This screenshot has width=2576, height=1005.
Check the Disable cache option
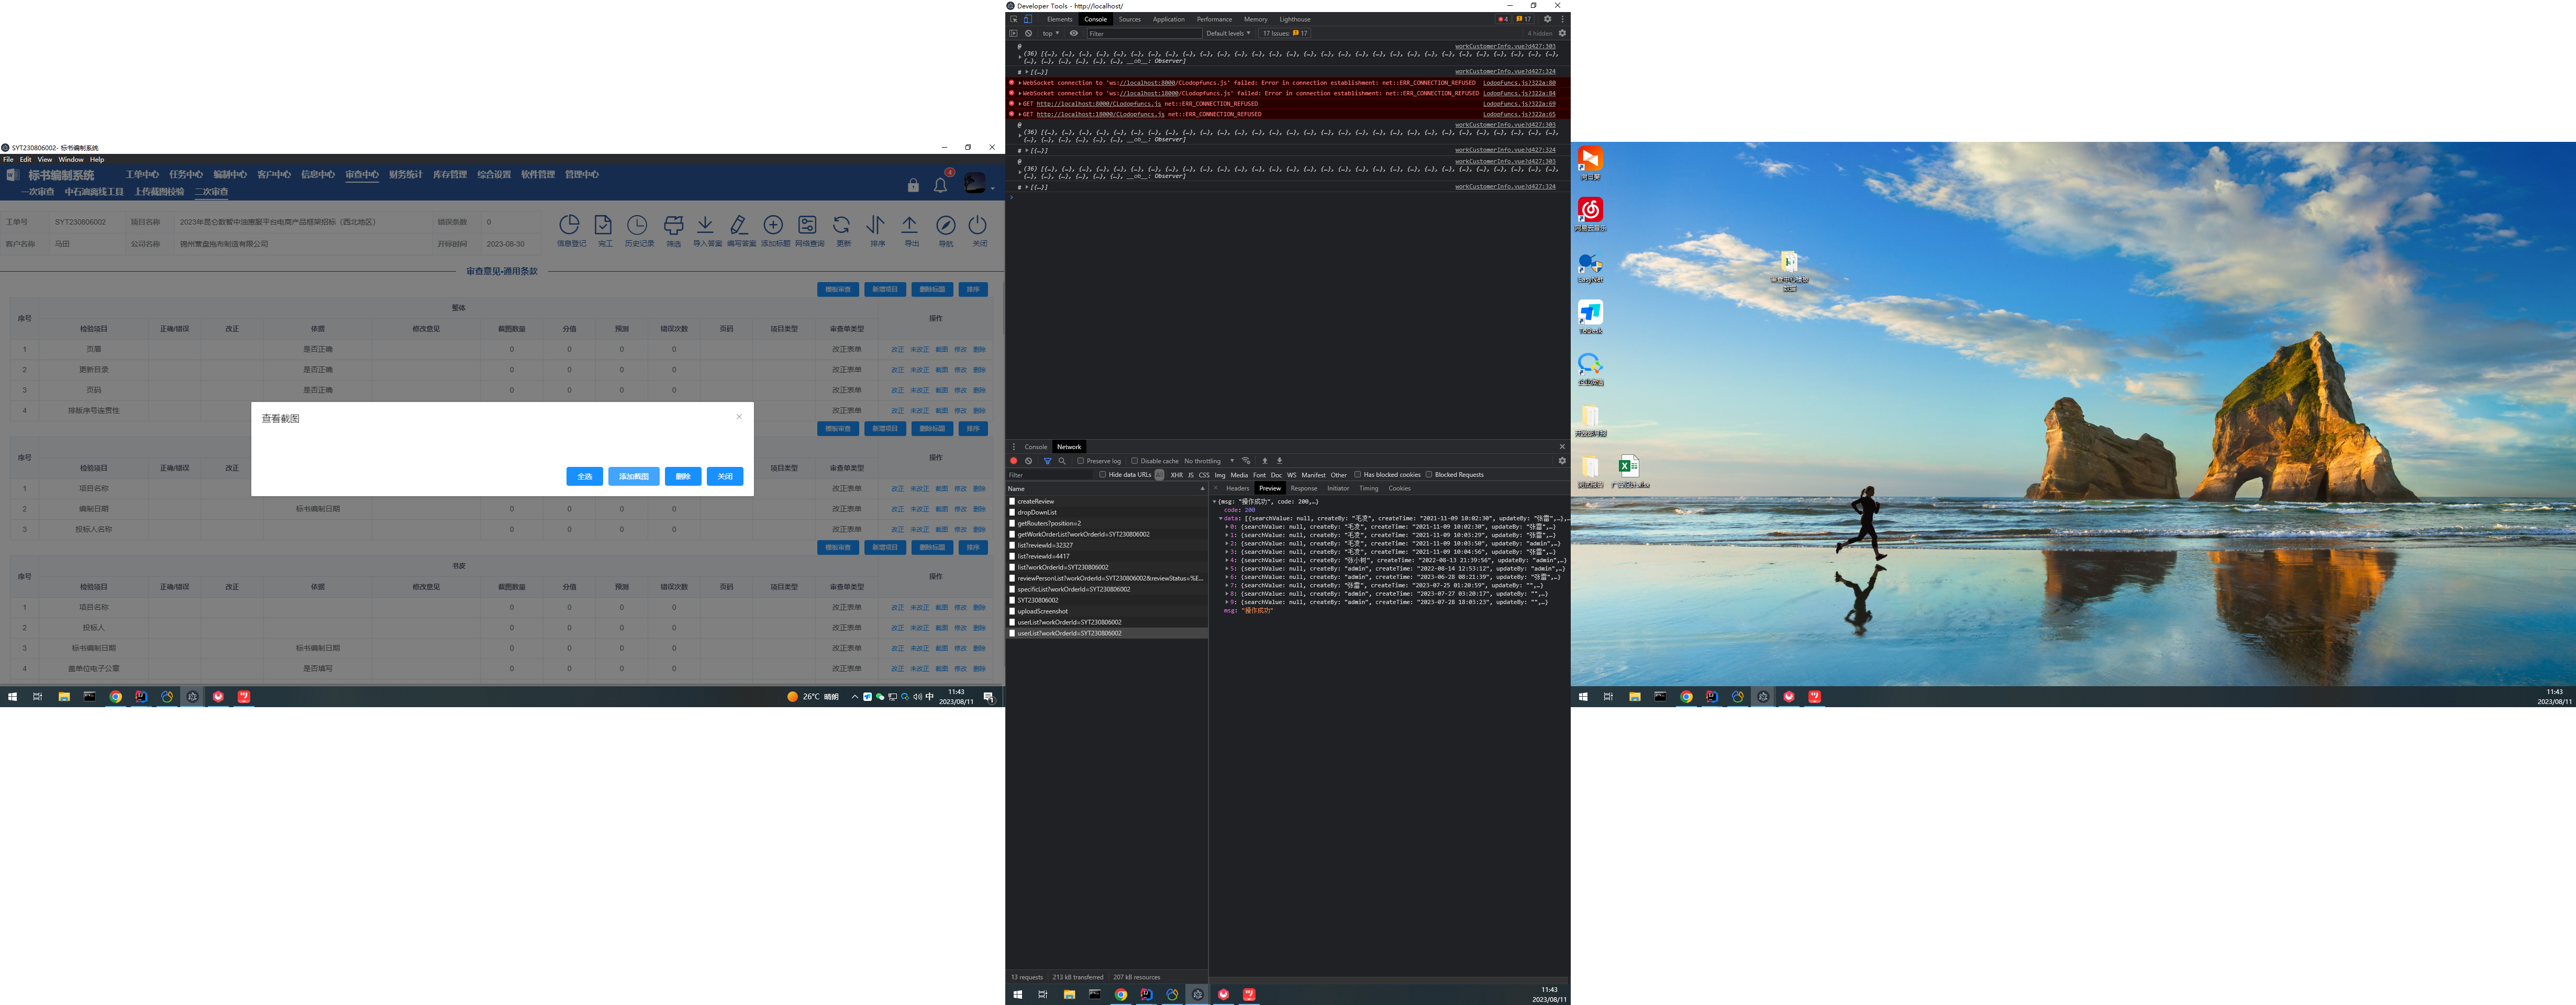pos(1135,461)
